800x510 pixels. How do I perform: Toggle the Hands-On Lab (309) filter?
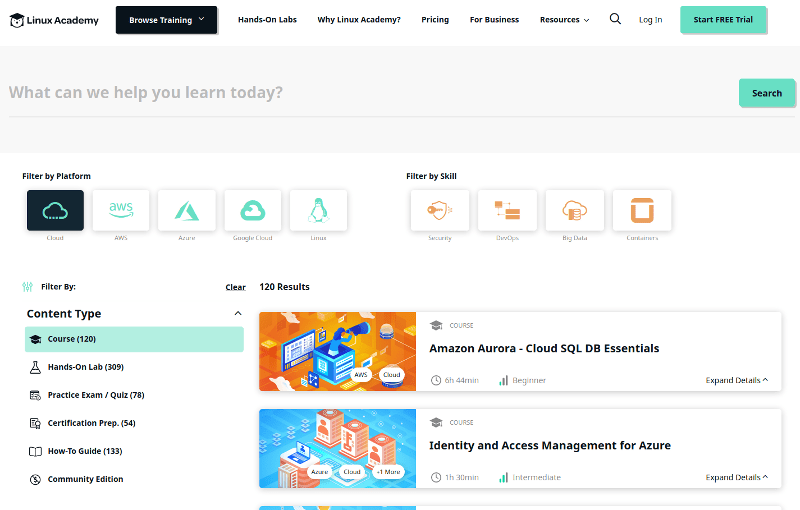(134, 367)
